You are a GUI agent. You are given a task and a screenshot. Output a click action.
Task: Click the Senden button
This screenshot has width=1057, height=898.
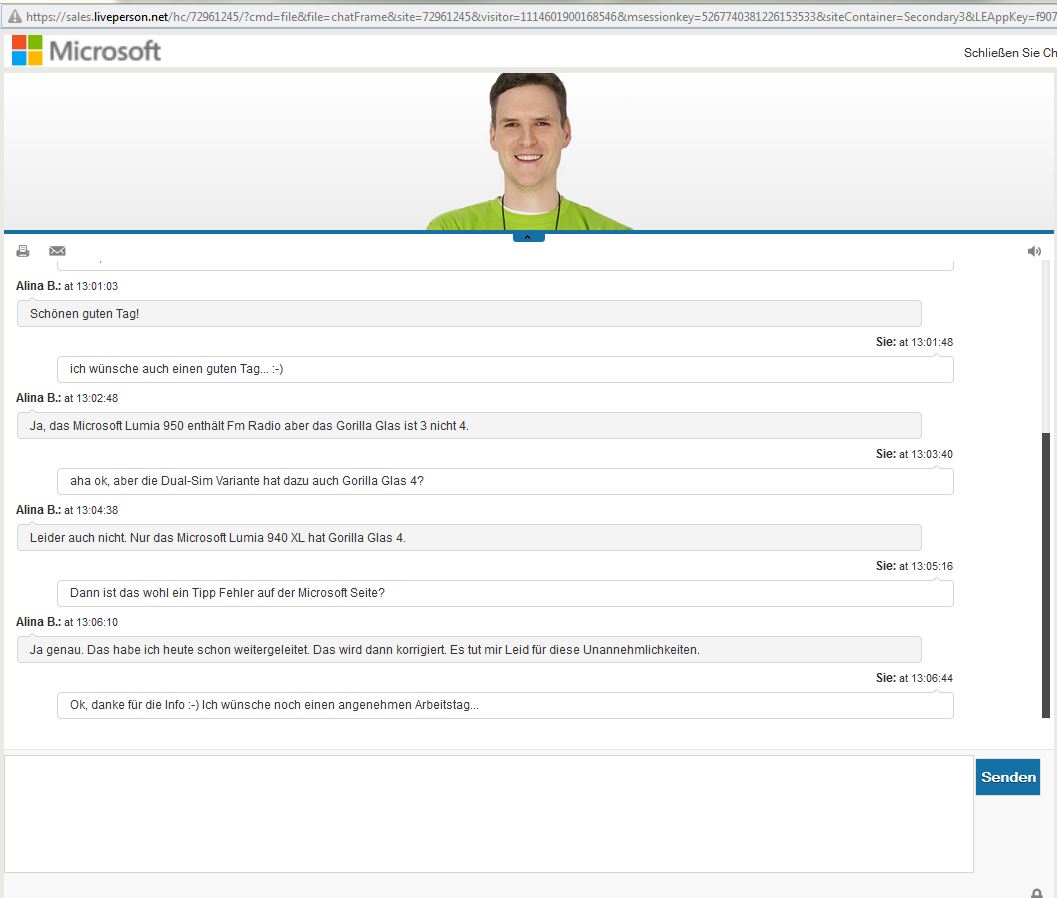point(1008,777)
